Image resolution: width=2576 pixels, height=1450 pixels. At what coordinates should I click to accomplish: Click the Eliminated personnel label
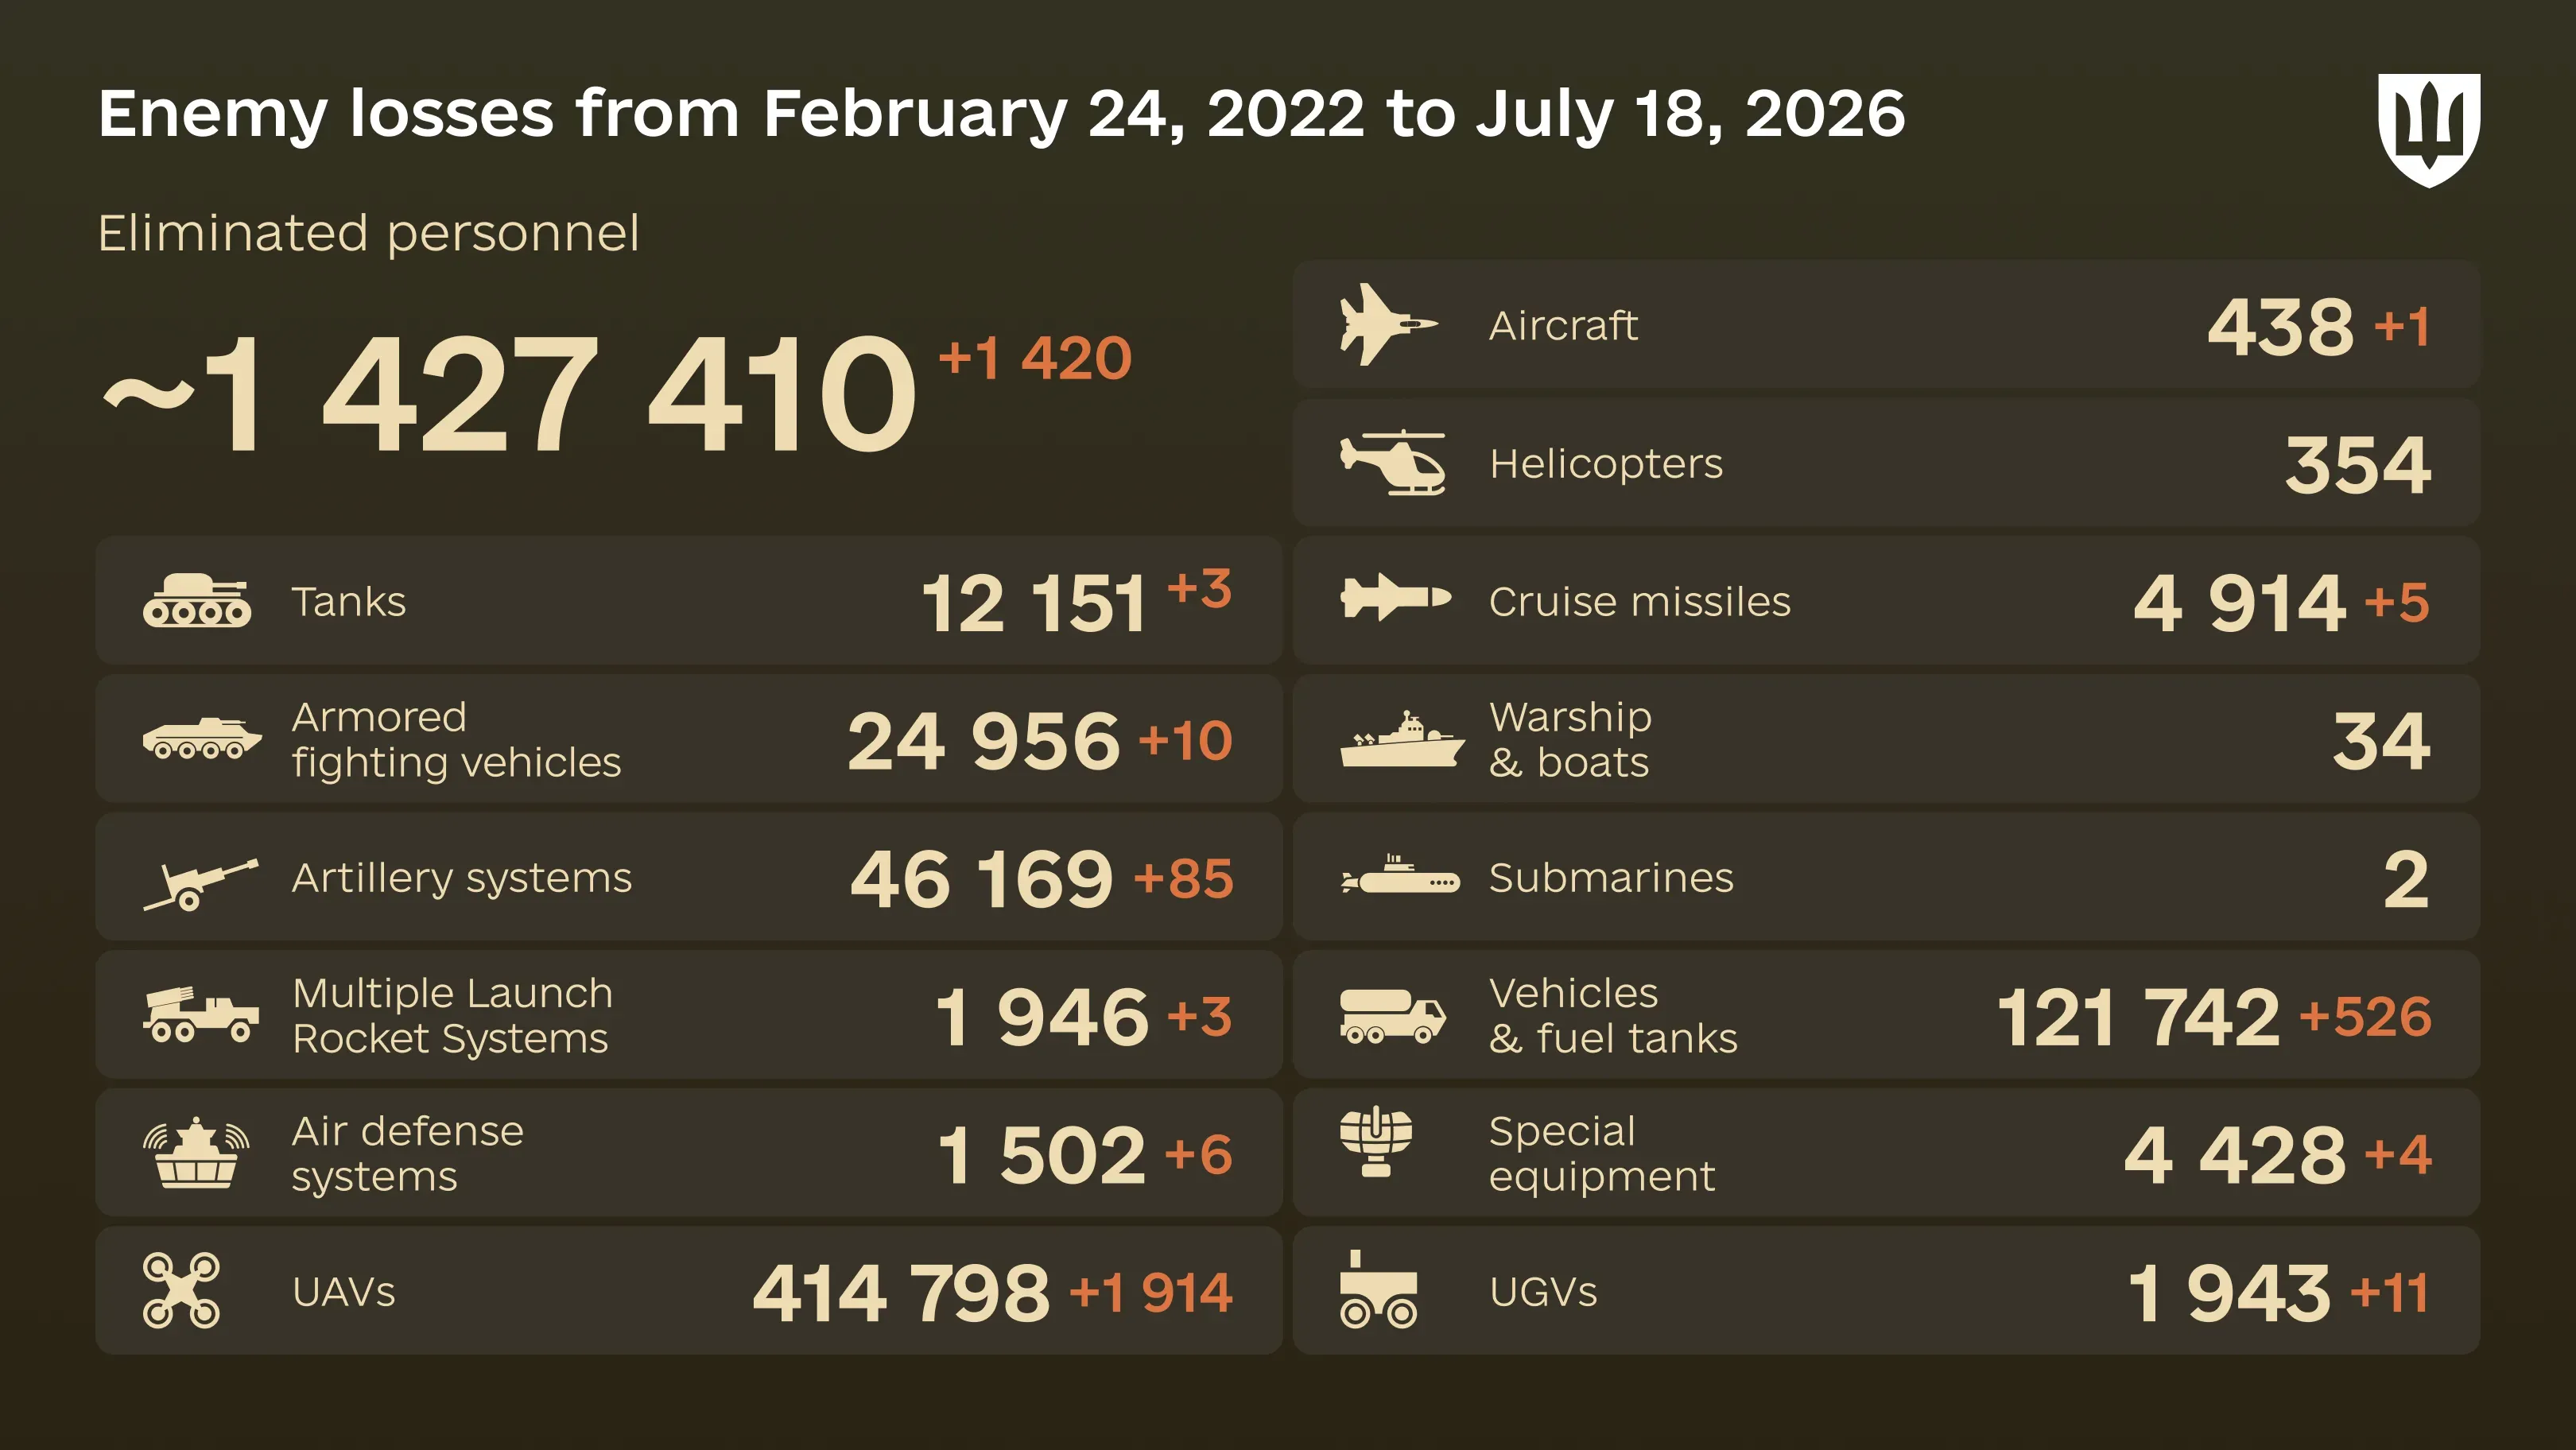368,235
